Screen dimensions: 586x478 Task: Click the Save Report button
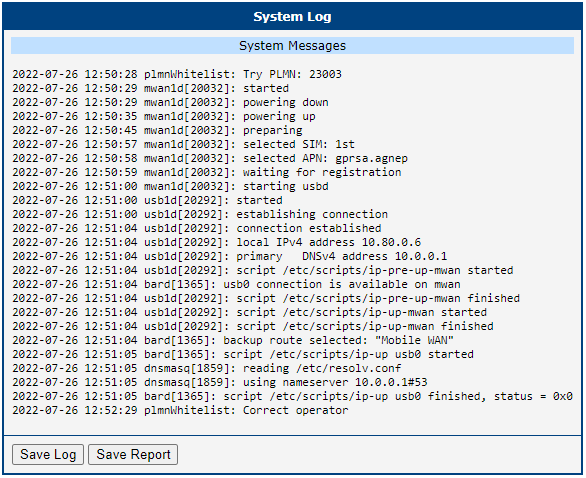[133, 454]
